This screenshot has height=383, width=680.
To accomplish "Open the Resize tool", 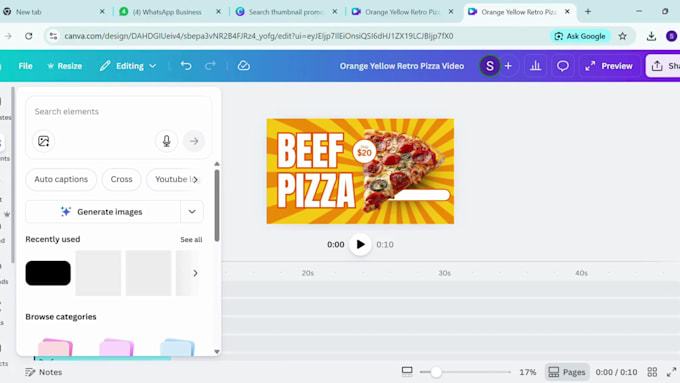I will tap(65, 66).
